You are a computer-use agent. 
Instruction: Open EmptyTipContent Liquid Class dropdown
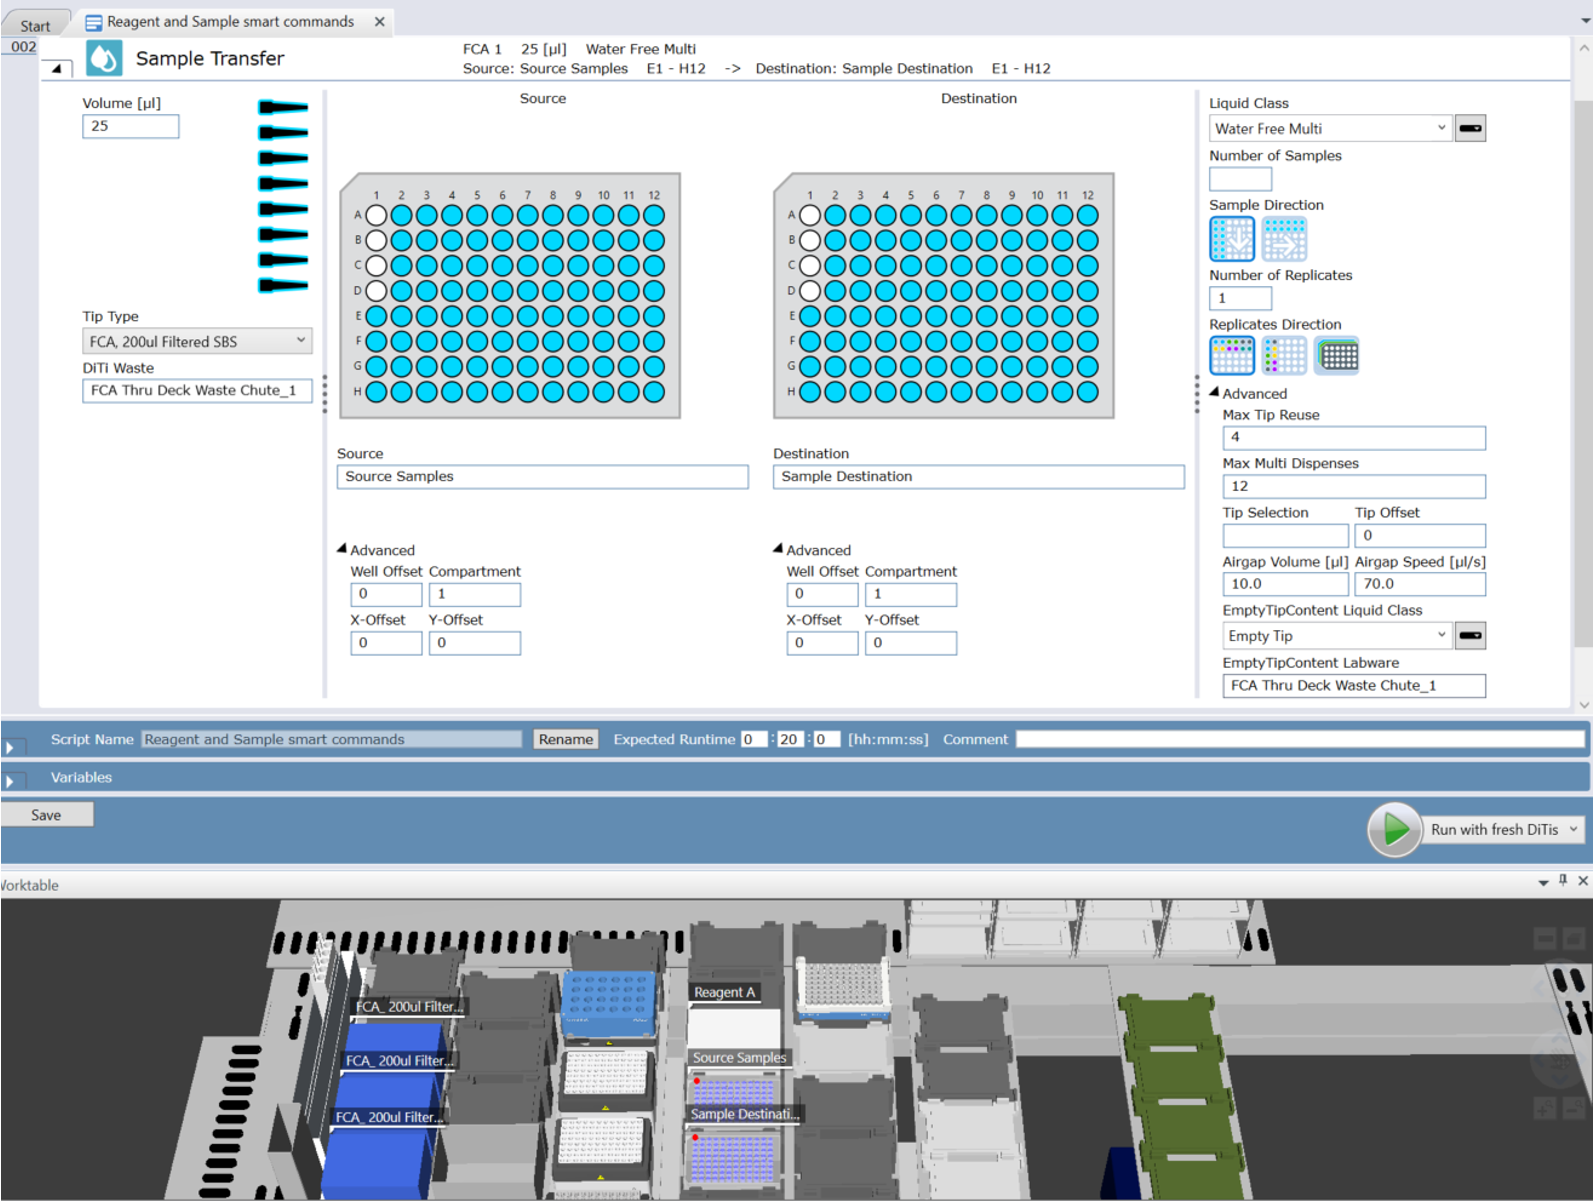click(1337, 636)
